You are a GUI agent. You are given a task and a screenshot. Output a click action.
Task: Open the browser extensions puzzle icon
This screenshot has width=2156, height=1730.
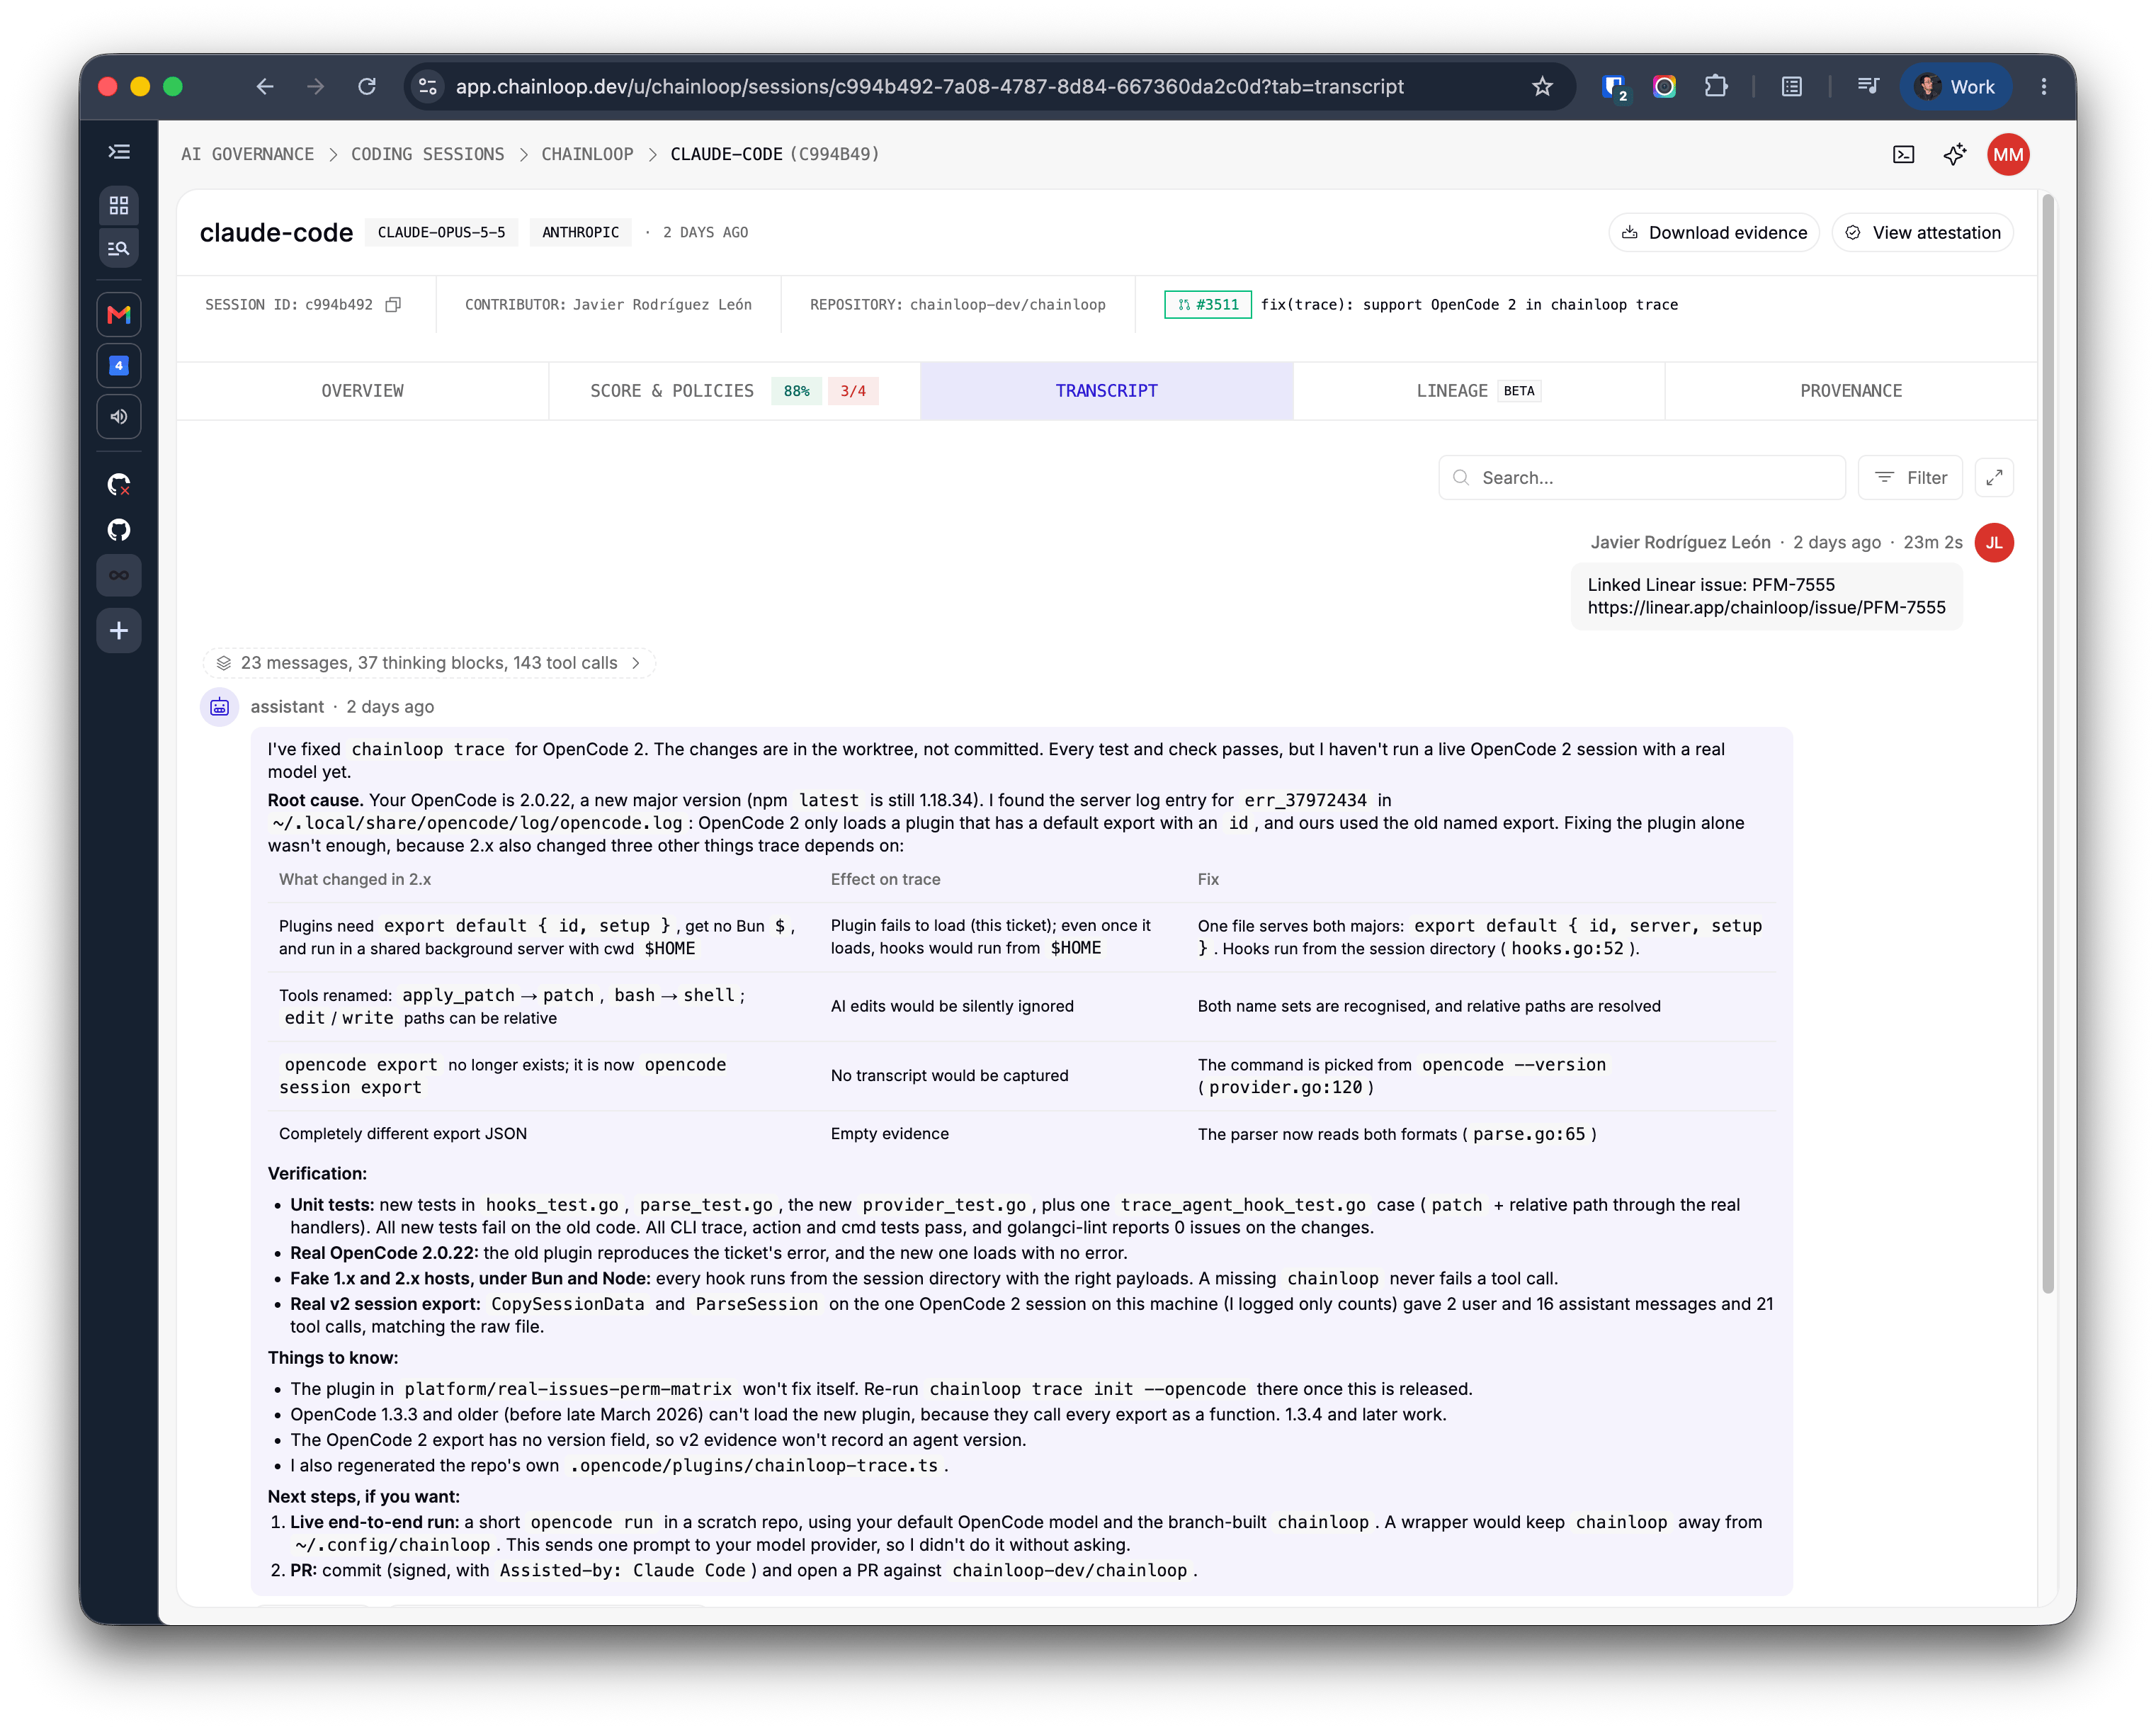1716,87
